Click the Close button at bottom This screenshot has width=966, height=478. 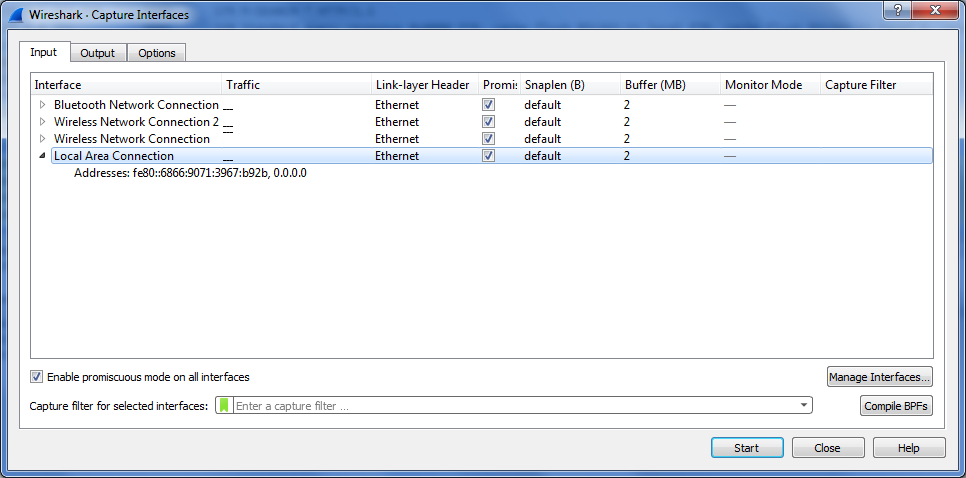(827, 448)
